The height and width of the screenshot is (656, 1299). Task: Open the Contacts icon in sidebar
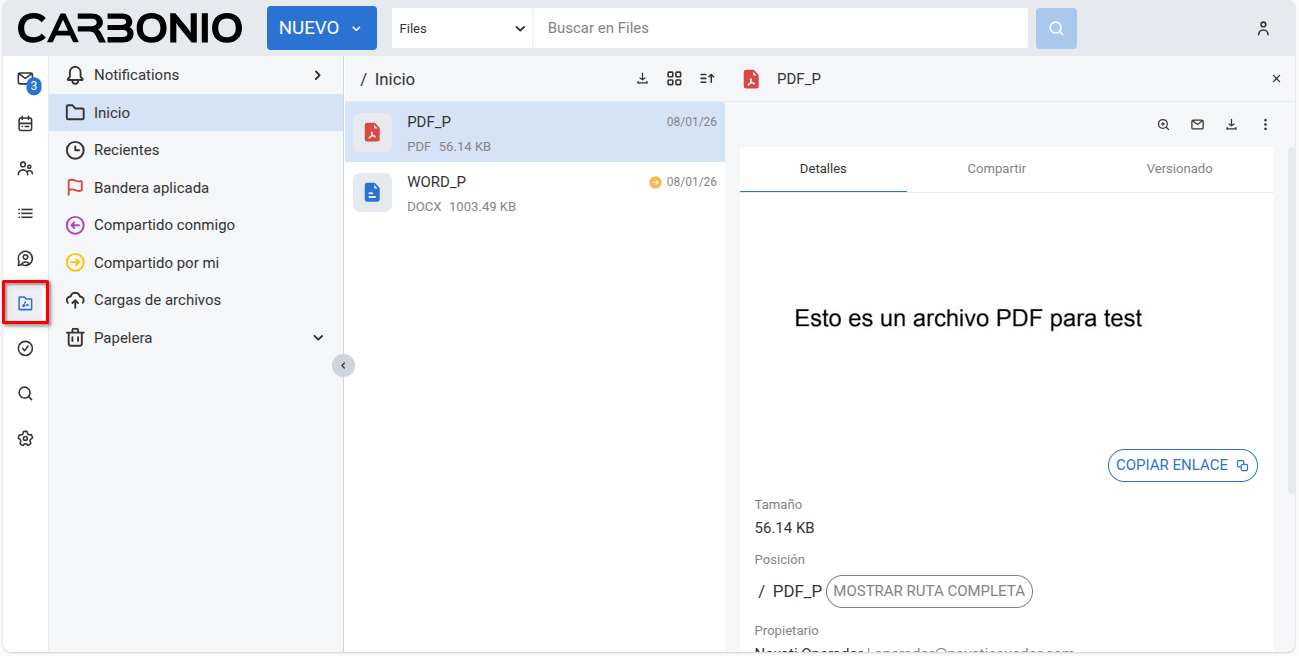click(25, 169)
